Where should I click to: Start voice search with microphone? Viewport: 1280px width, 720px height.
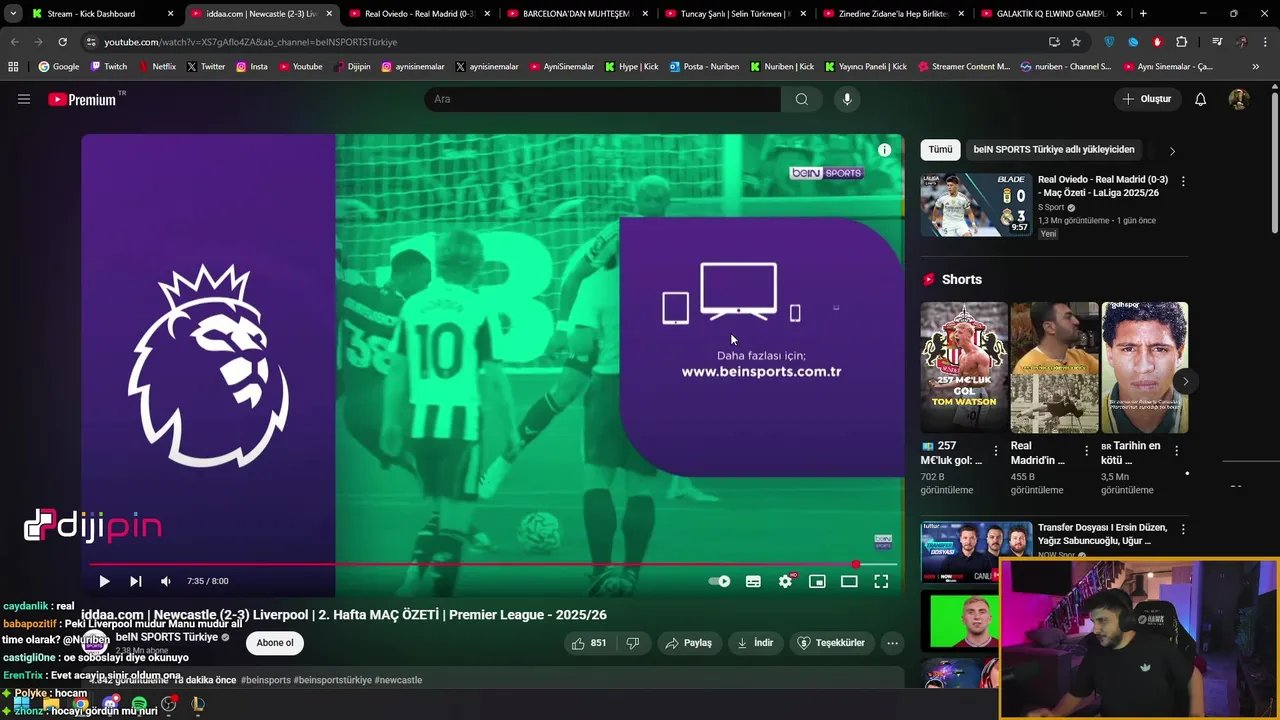pyautogui.click(x=847, y=99)
